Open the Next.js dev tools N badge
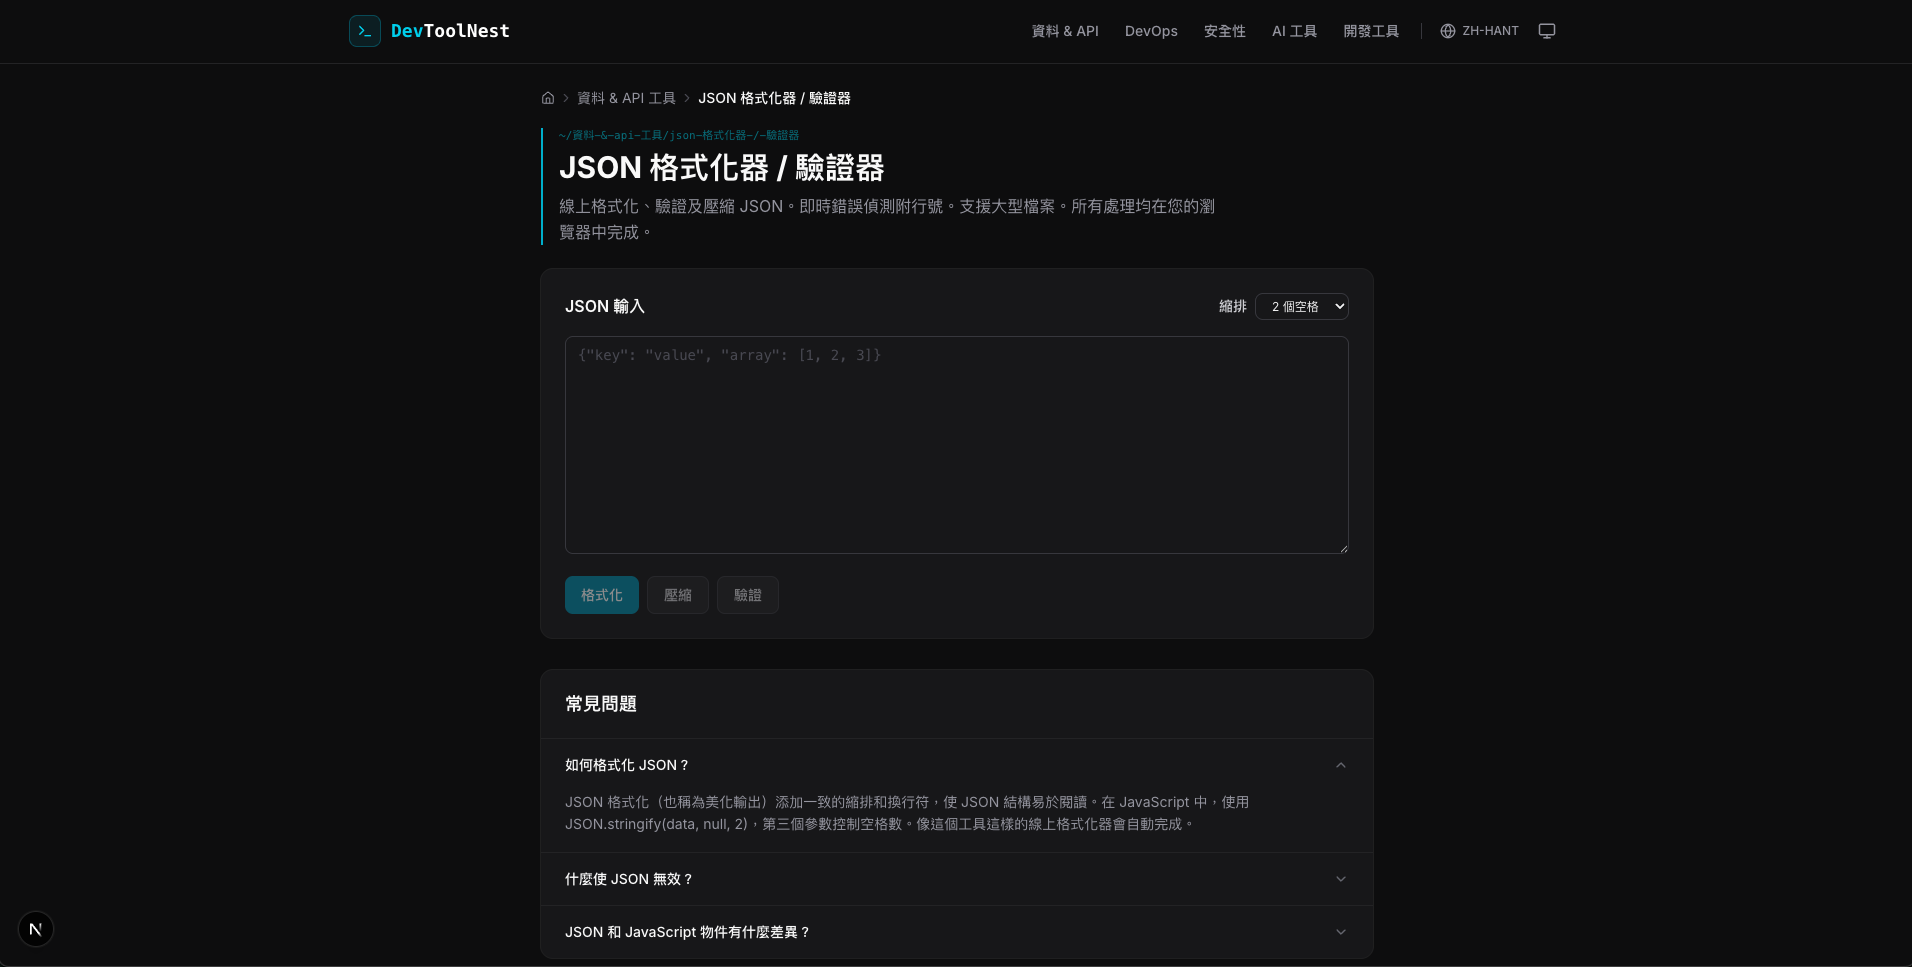 [x=36, y=929]
